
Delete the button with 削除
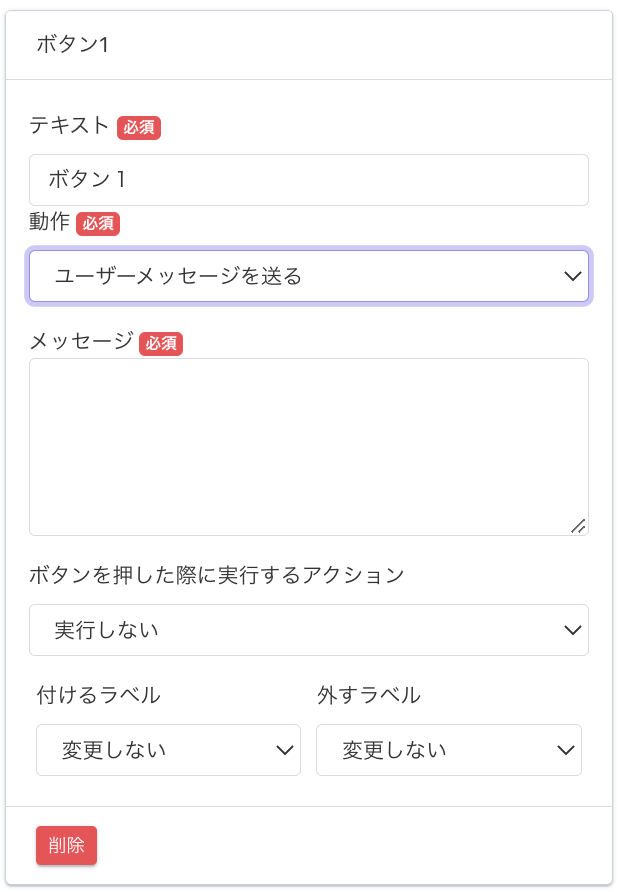coord(67,845)
